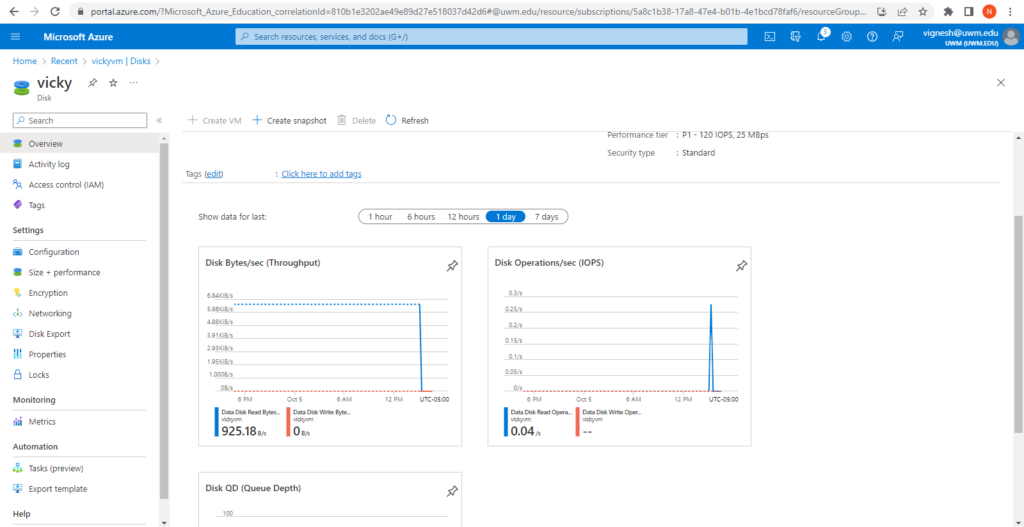Viewport: 1024px width, 527px height.
Task: Pin the Disk Operations/sec IOPS chart
Action: 741,266
